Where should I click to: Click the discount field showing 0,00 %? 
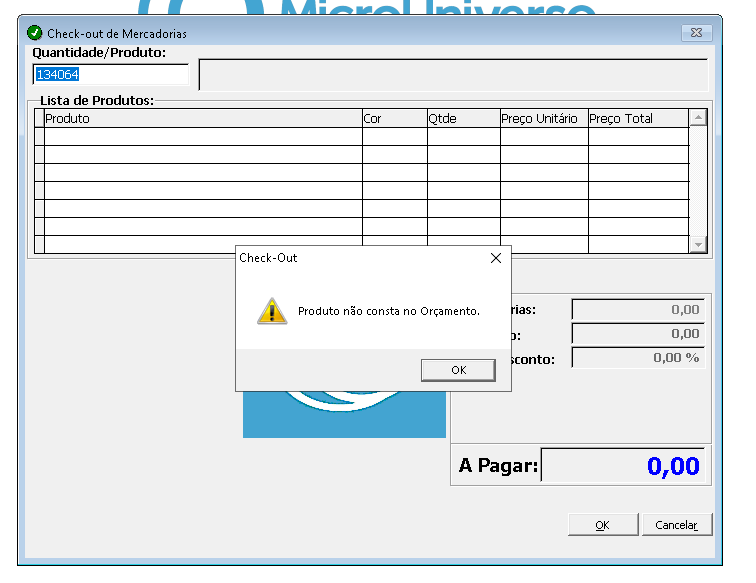[x=638, y=358]
